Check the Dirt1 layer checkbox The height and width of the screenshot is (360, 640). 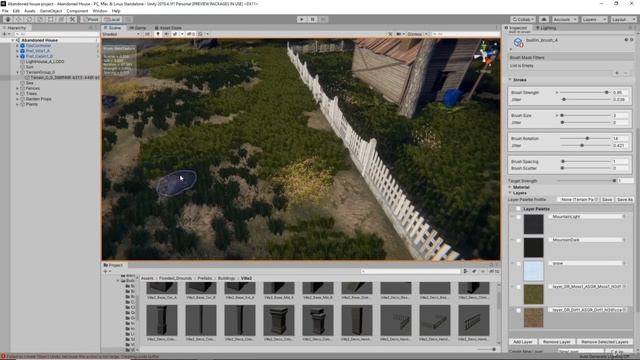(x=518, y=310)
